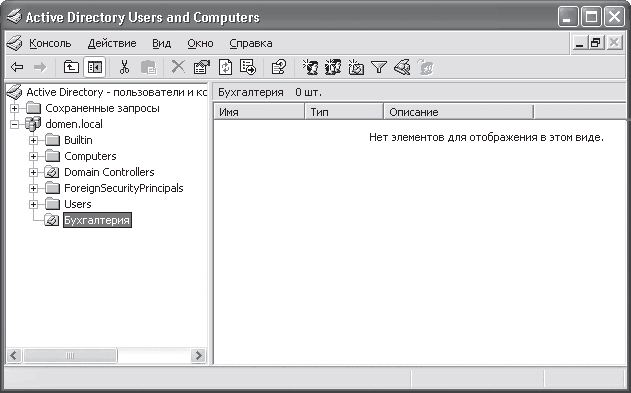Click the Refresh toolbar icon
631x393 pixels.
(225, 67)
